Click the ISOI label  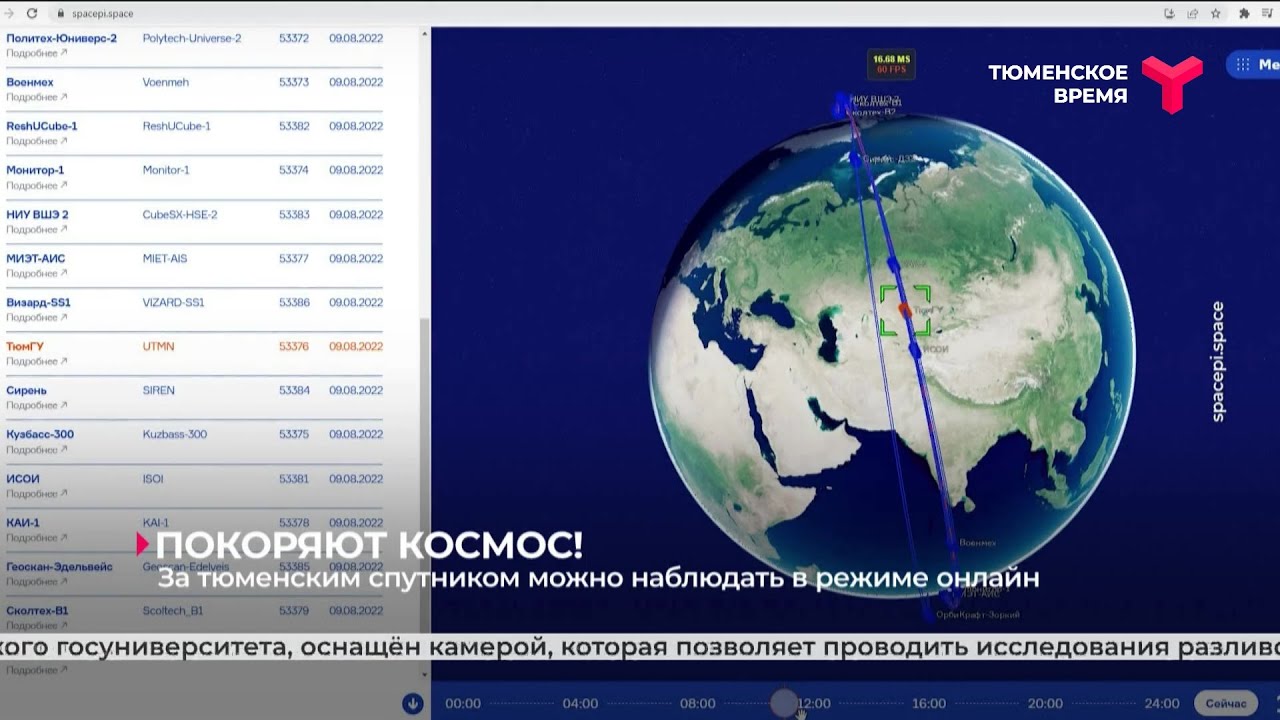click(153, 478)
